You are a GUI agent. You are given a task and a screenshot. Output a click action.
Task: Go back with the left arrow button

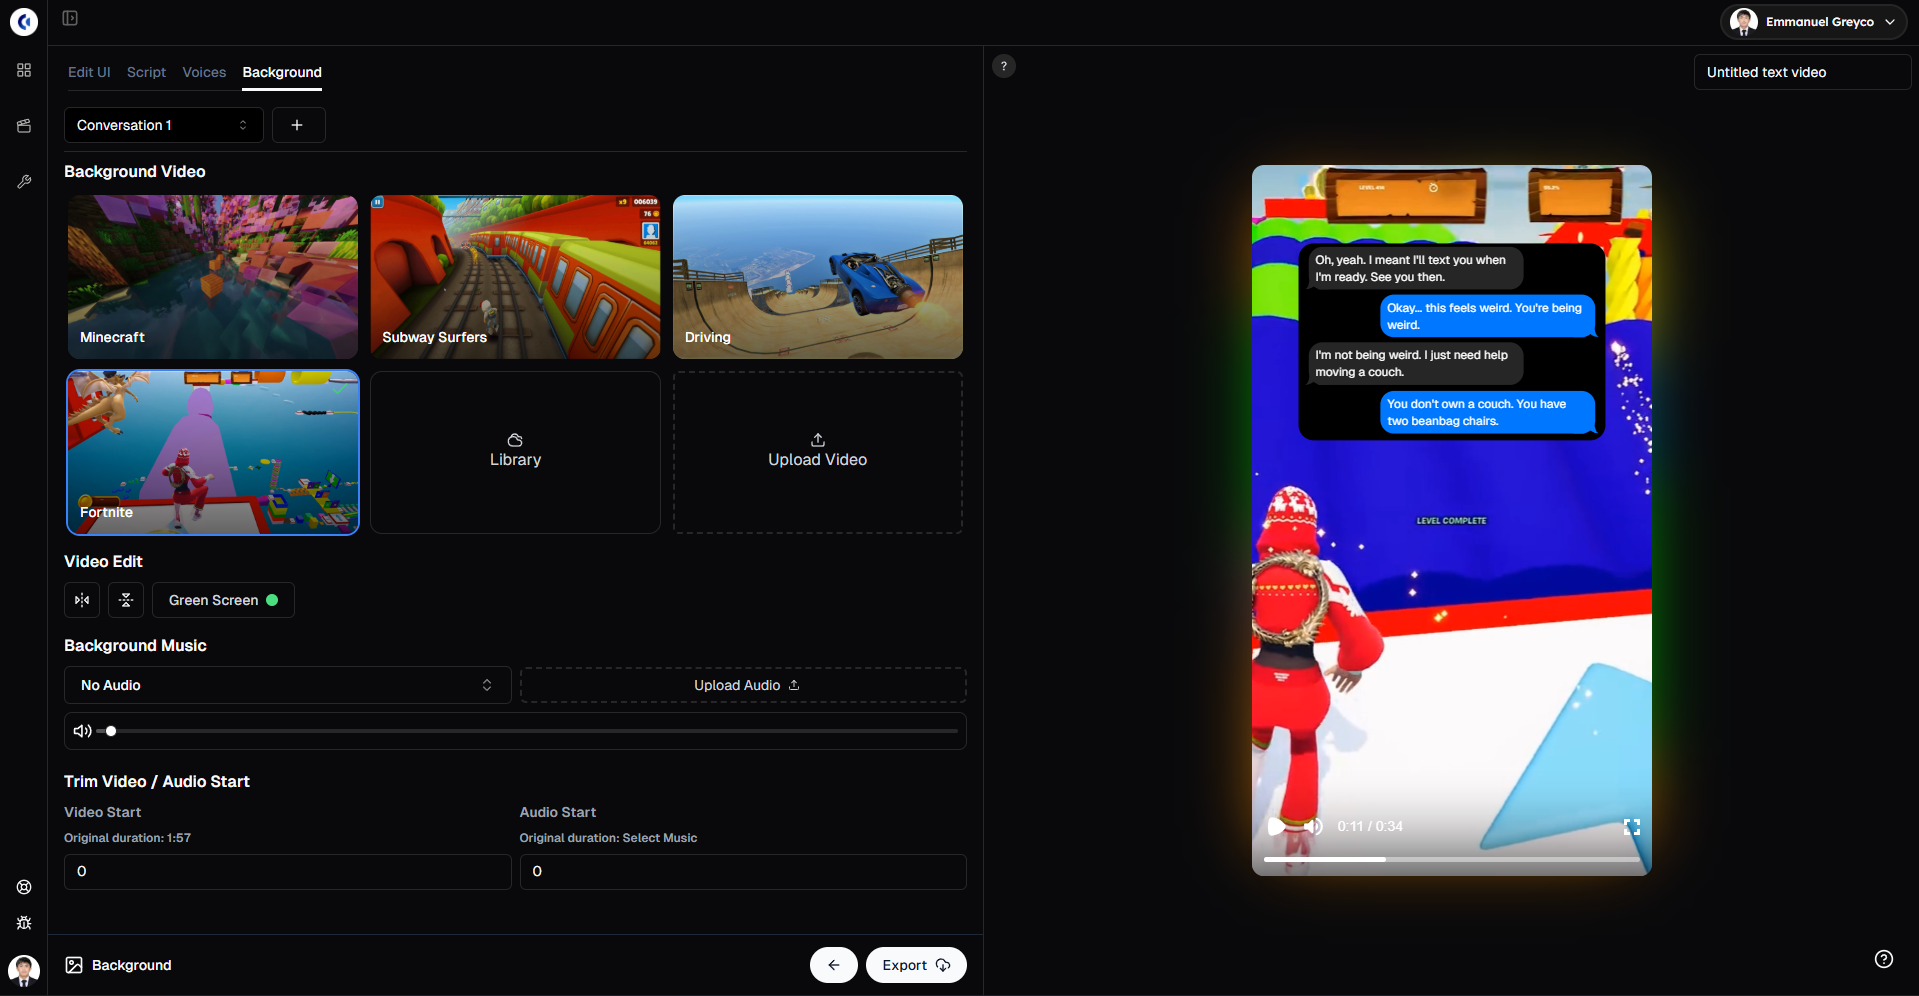point(834,965)
